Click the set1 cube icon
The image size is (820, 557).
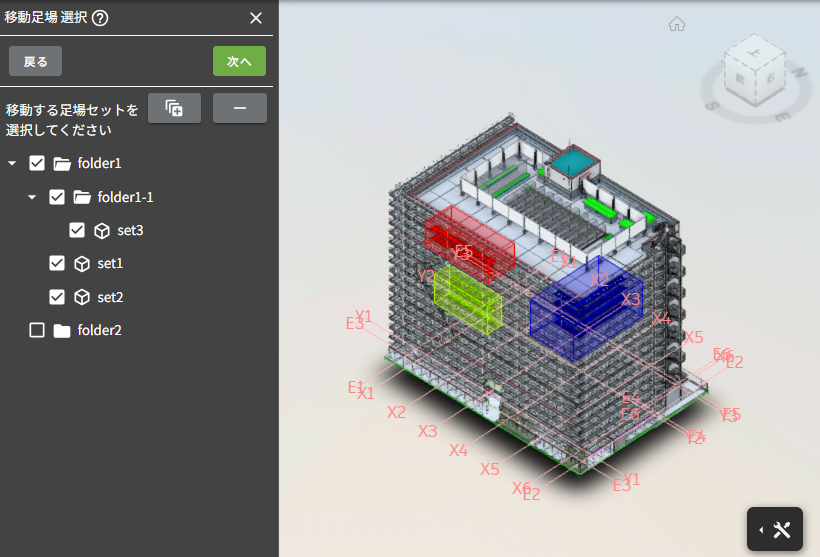coord(82,263)
